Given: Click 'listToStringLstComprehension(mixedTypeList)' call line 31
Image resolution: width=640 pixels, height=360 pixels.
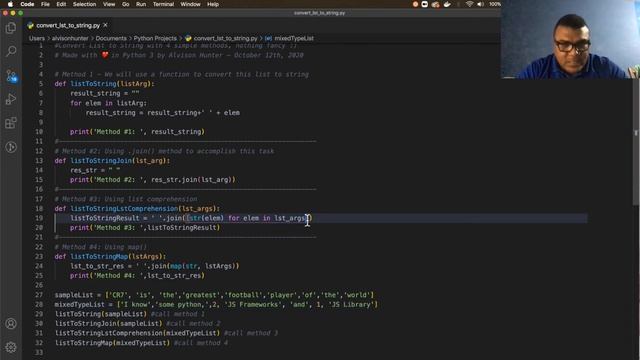Looking at the screenshot, I should click(x=137, y=333).
